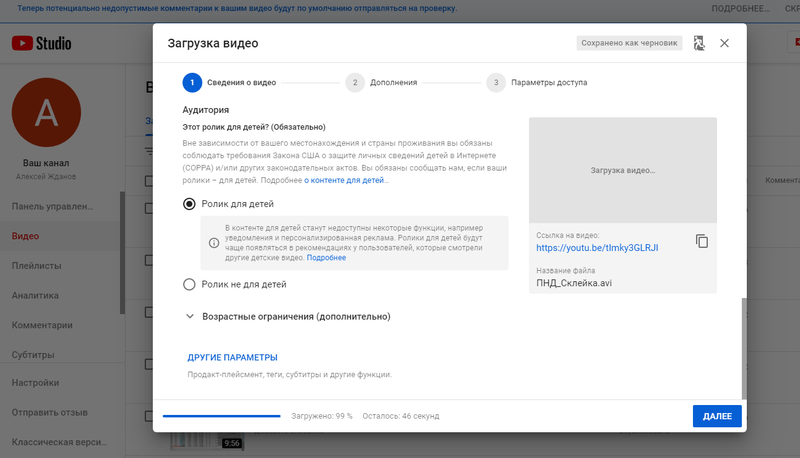The width and height of the screenshot is (800, 458).
Task: Click 'Осталось: 46 секунд' status text
Action: pos(401,416)
